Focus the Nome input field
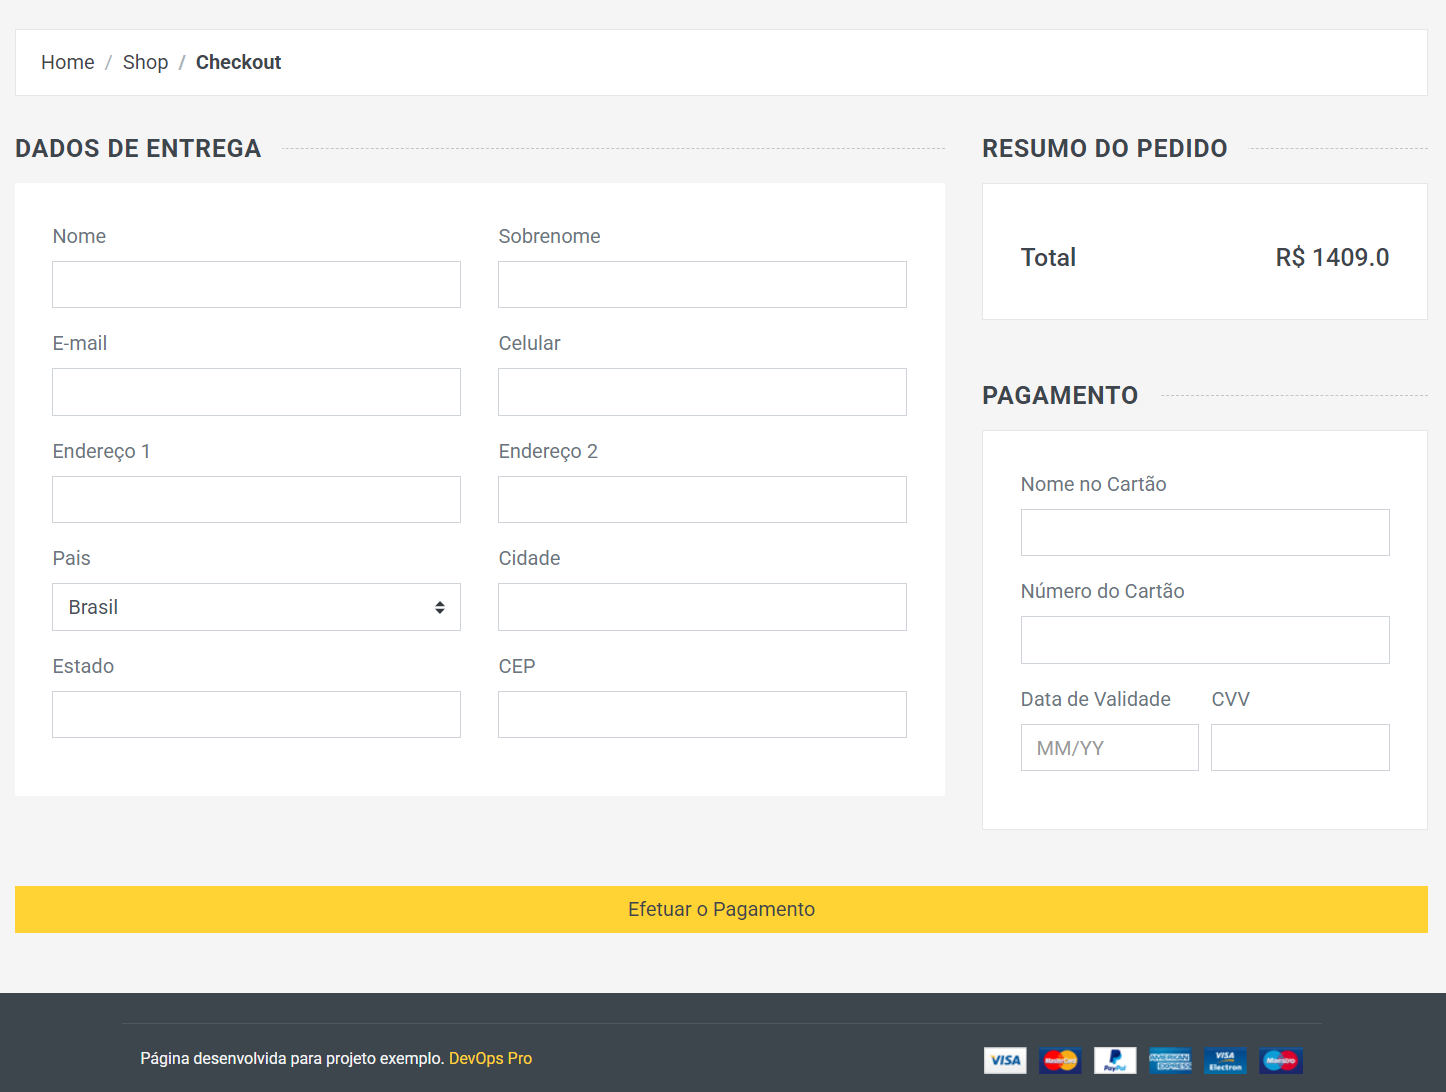This screenshot has height=1092, width=1446. pos(256,285)
